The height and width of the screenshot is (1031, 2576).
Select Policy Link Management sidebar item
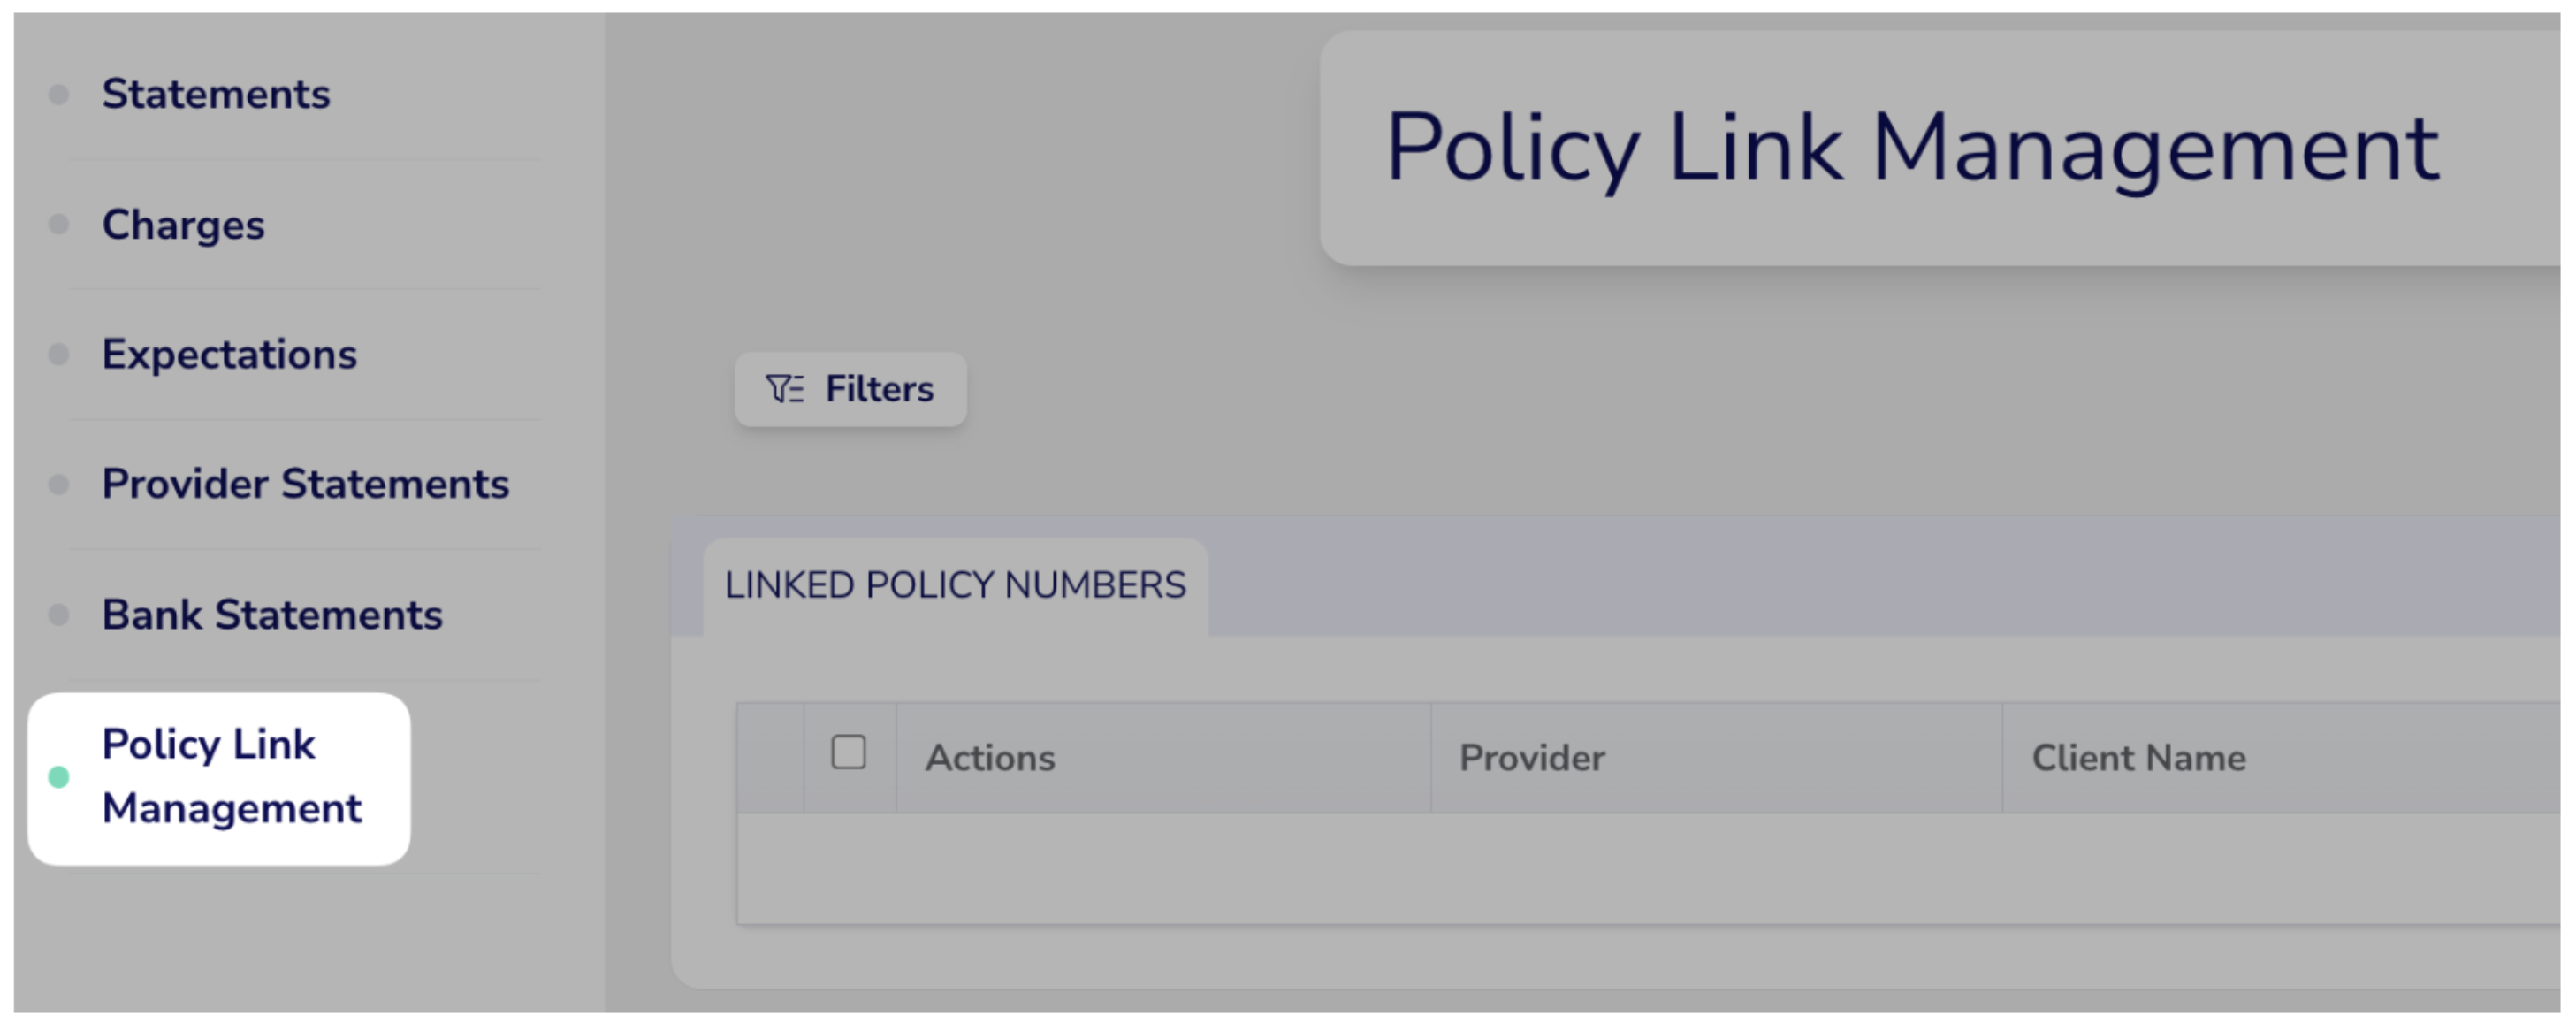tap(219, 778)
